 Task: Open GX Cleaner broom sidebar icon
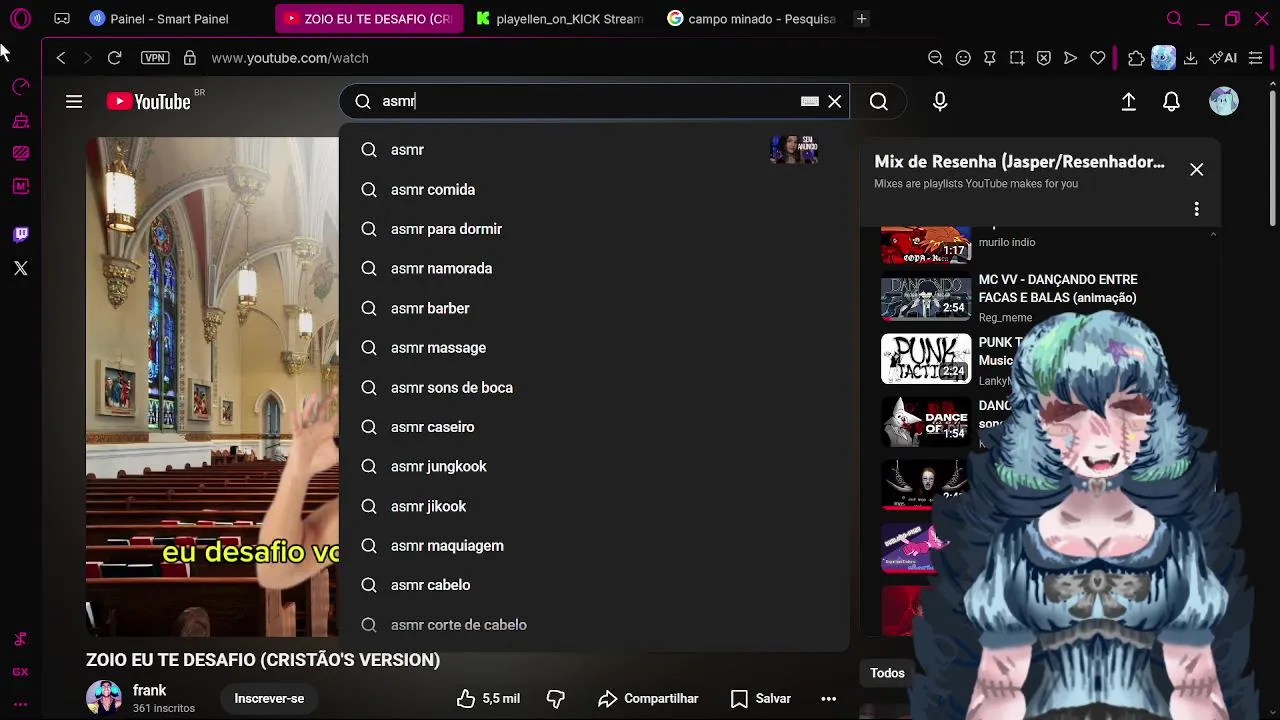point(20,121)
